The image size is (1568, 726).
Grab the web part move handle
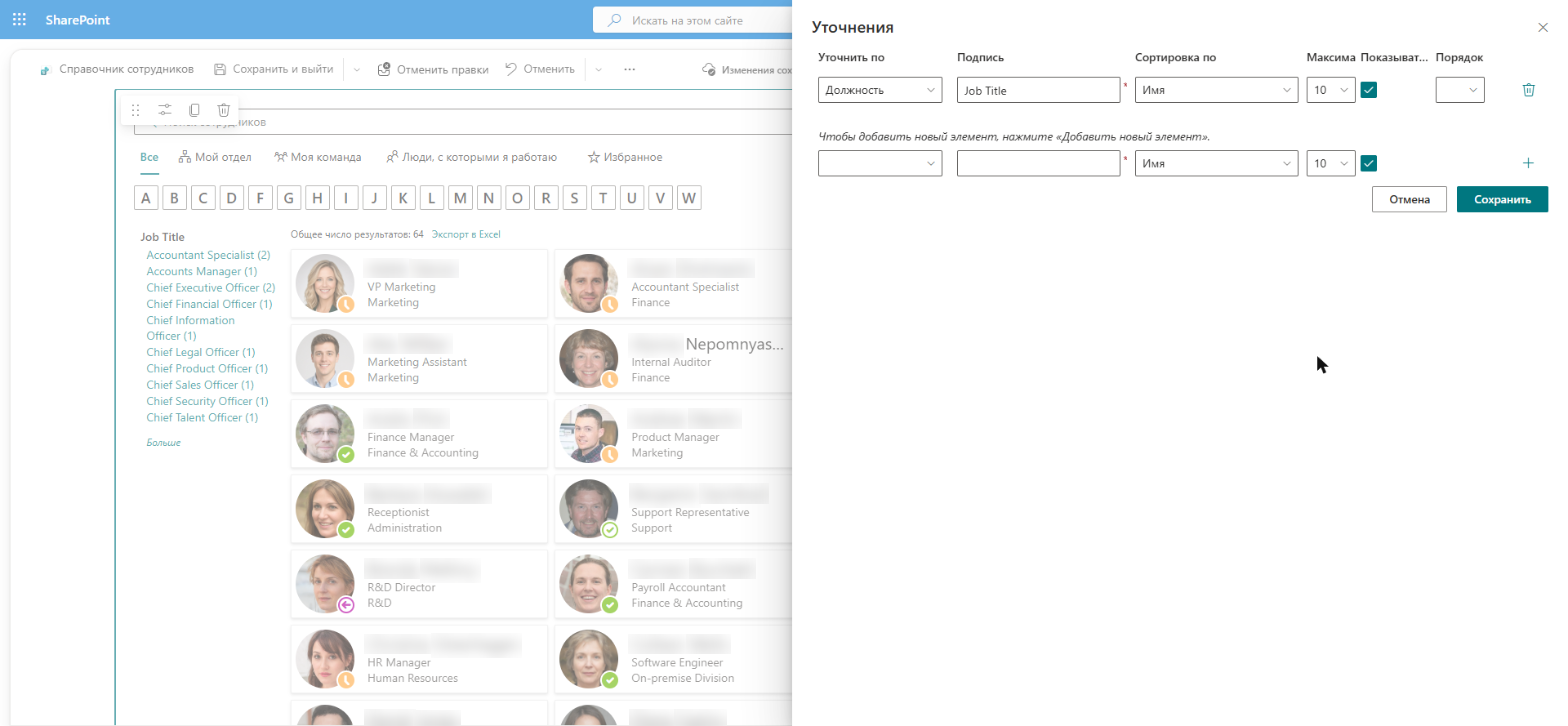pos(136,110)
